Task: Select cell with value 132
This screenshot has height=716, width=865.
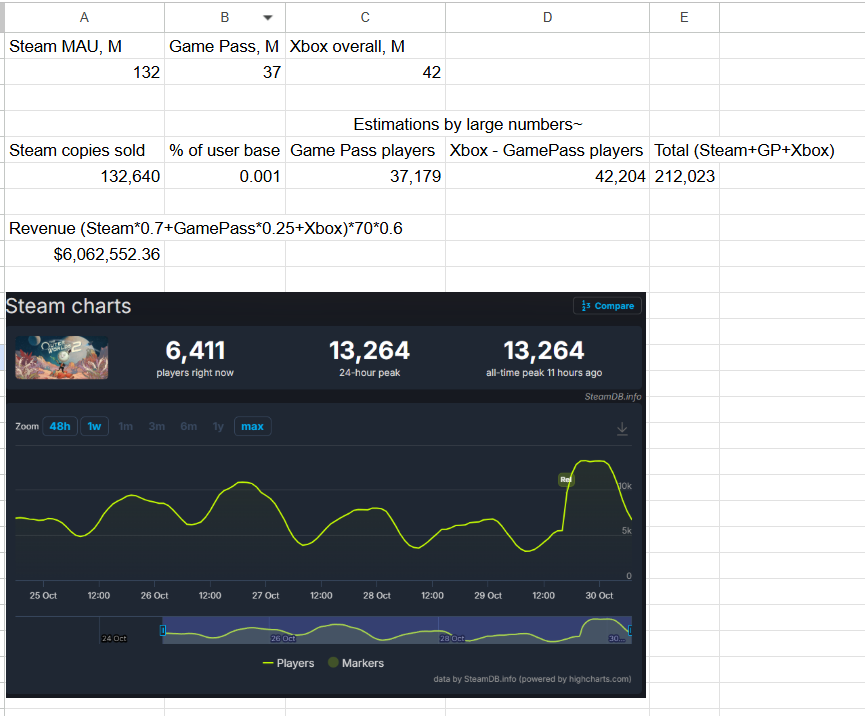Action: tap(84, 72)
